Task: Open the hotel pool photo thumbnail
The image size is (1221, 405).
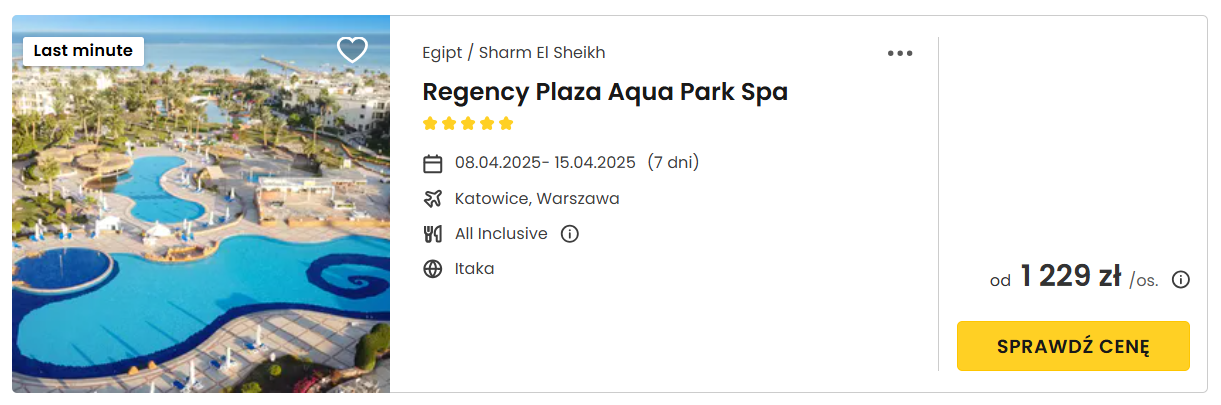Action: tap(201, 204)
